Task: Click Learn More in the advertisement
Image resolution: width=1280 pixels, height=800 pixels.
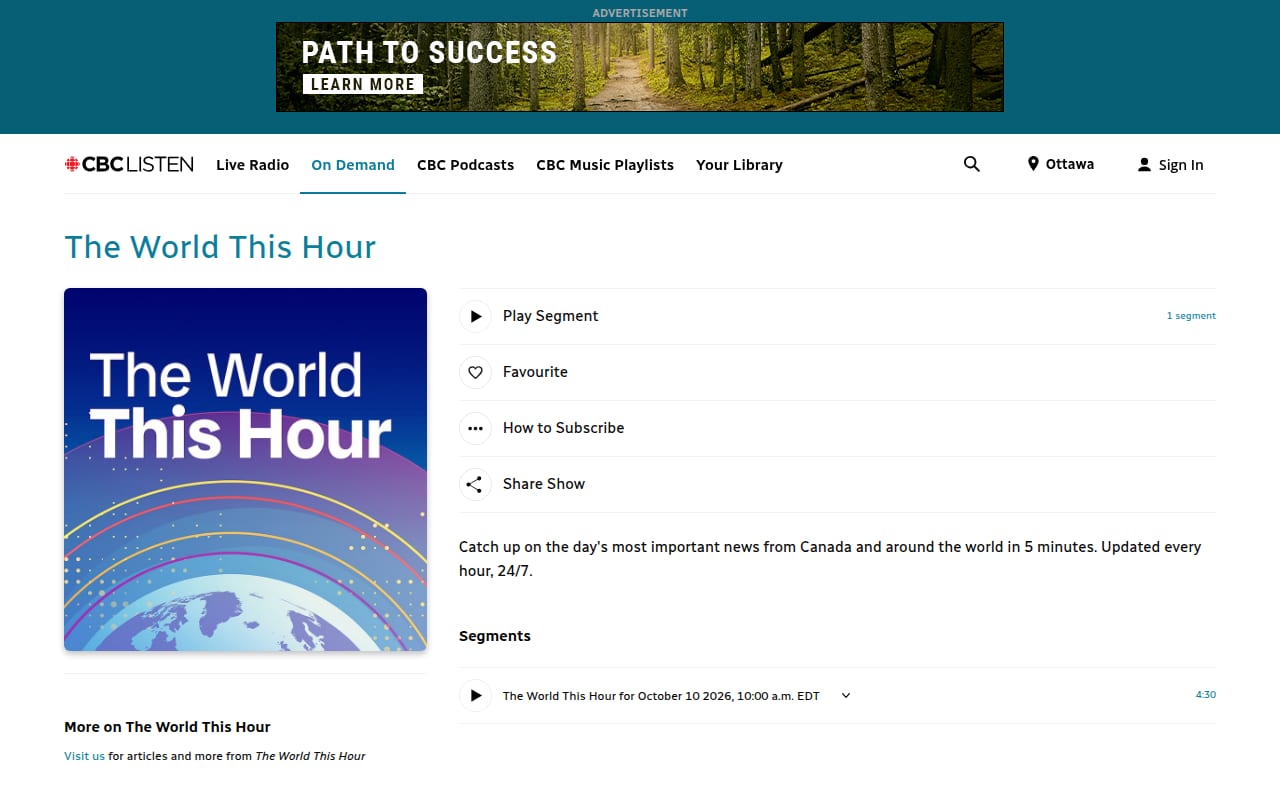Action: pyautogui.click(x=363, y=84)
